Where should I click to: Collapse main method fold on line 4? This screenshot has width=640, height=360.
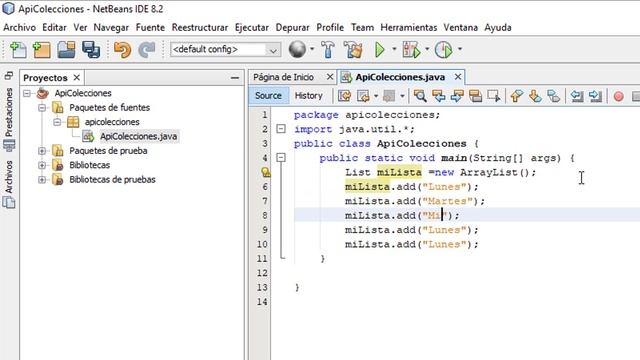(281, 158)
